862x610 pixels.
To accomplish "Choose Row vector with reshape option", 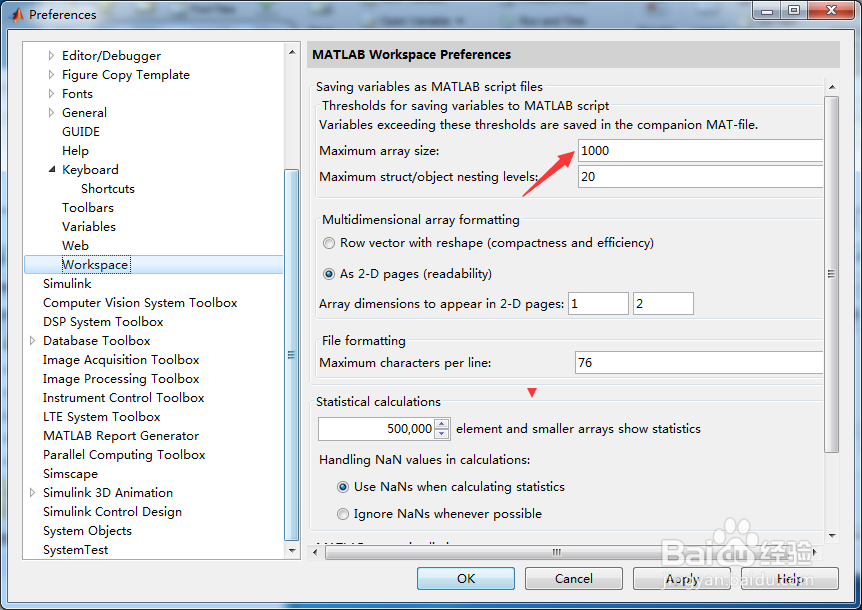I will point(329,243).
